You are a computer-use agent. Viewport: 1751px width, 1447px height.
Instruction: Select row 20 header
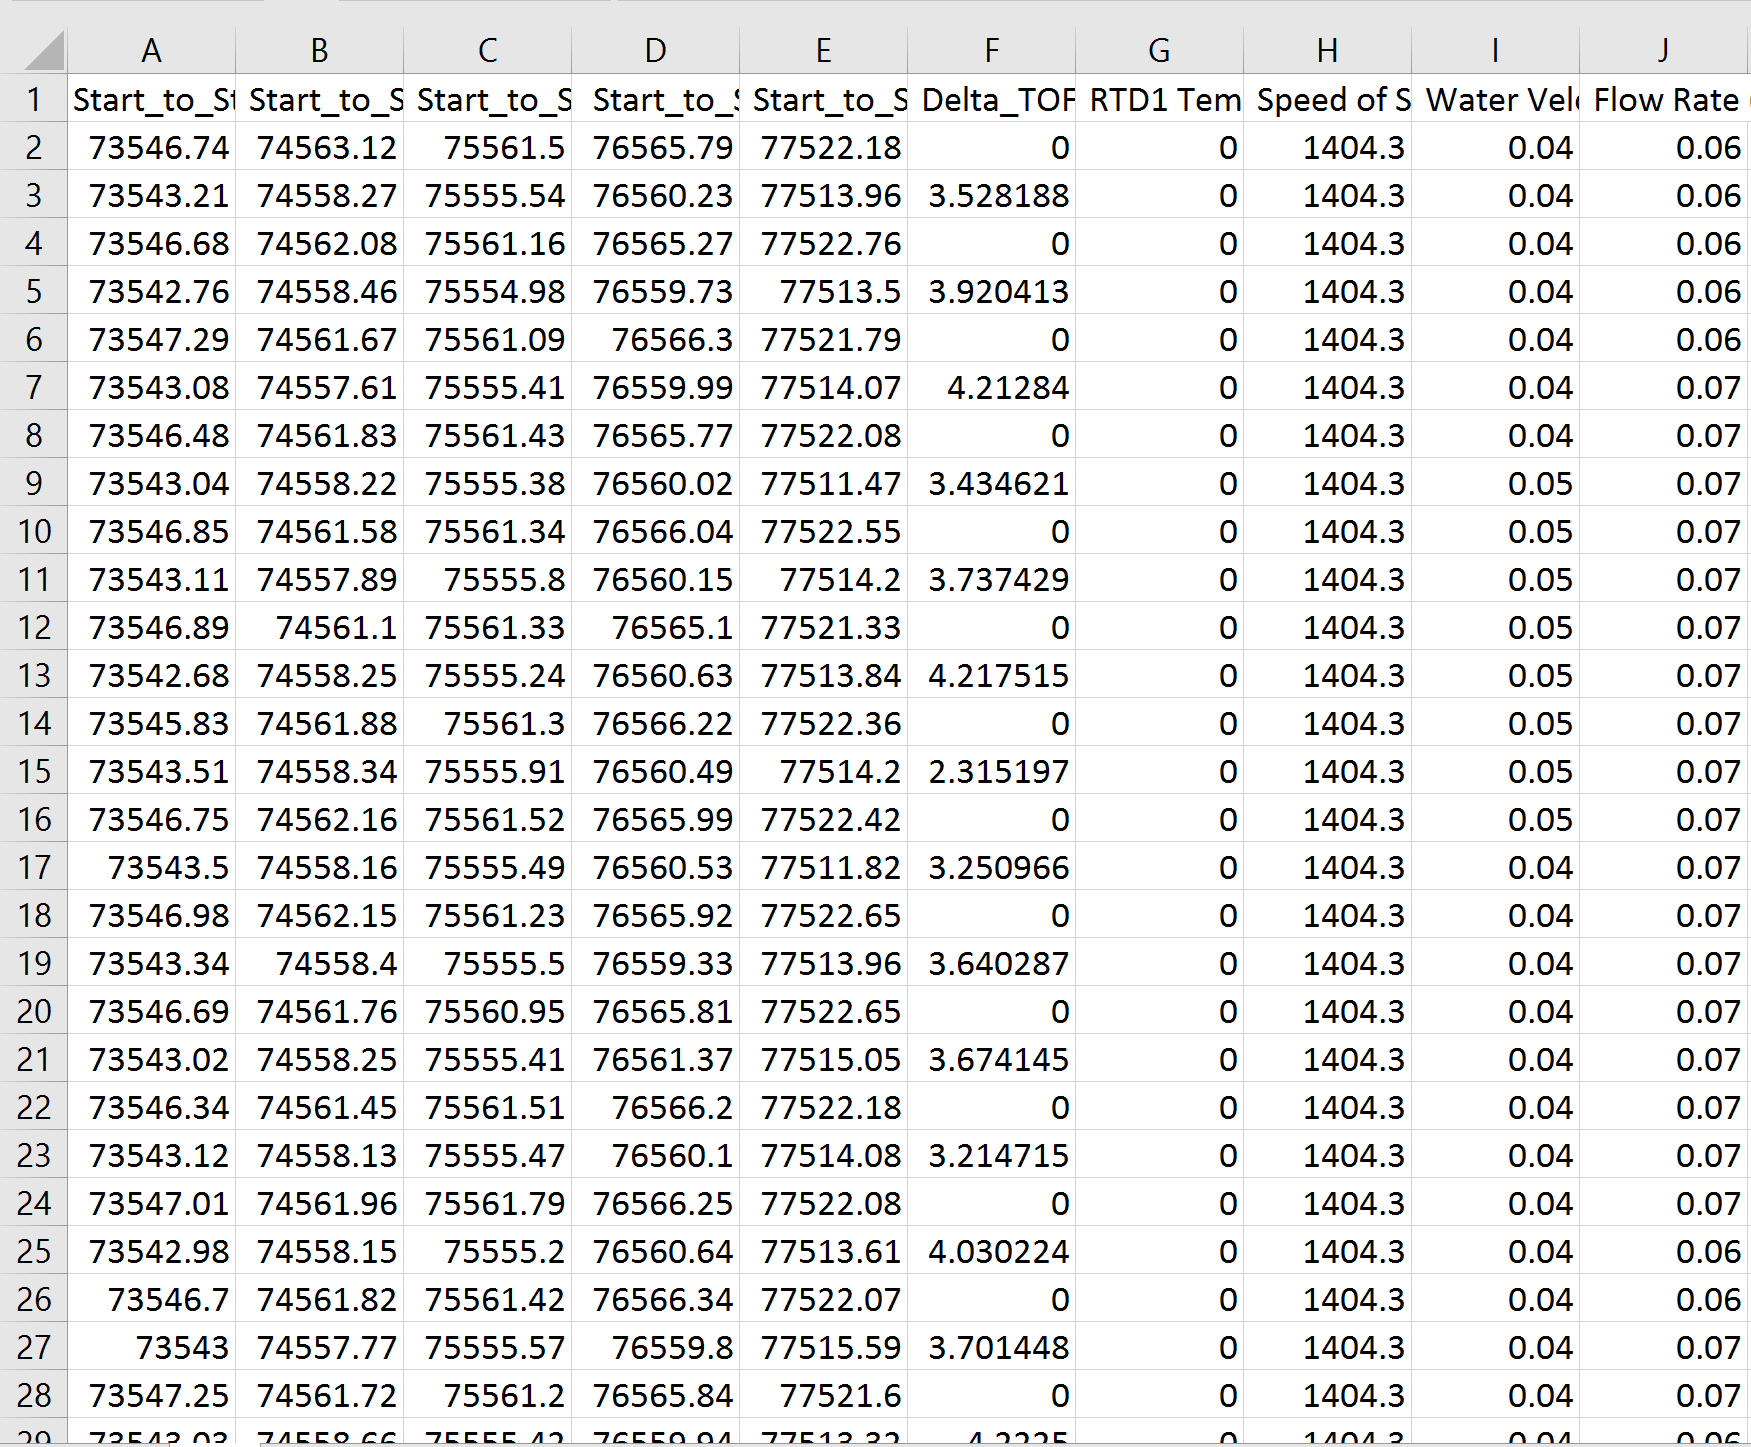pyautogui.click(x=33, y=1011)
